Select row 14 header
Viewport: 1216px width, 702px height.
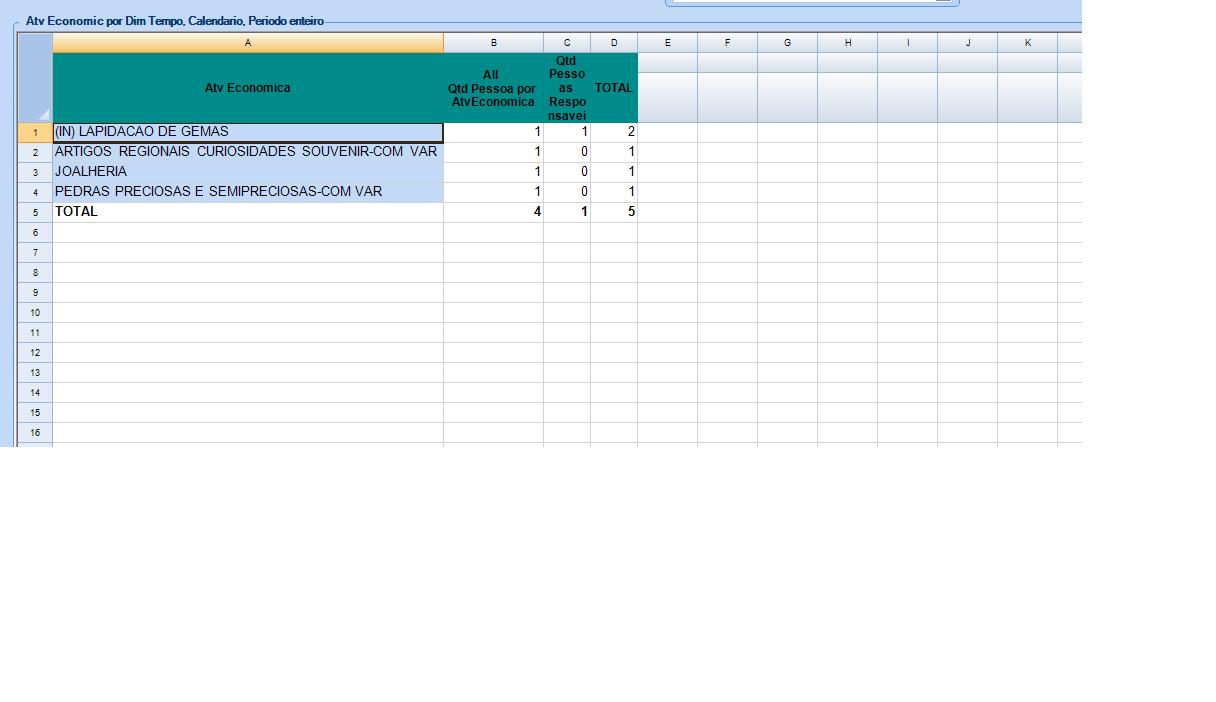click(35, 393)
